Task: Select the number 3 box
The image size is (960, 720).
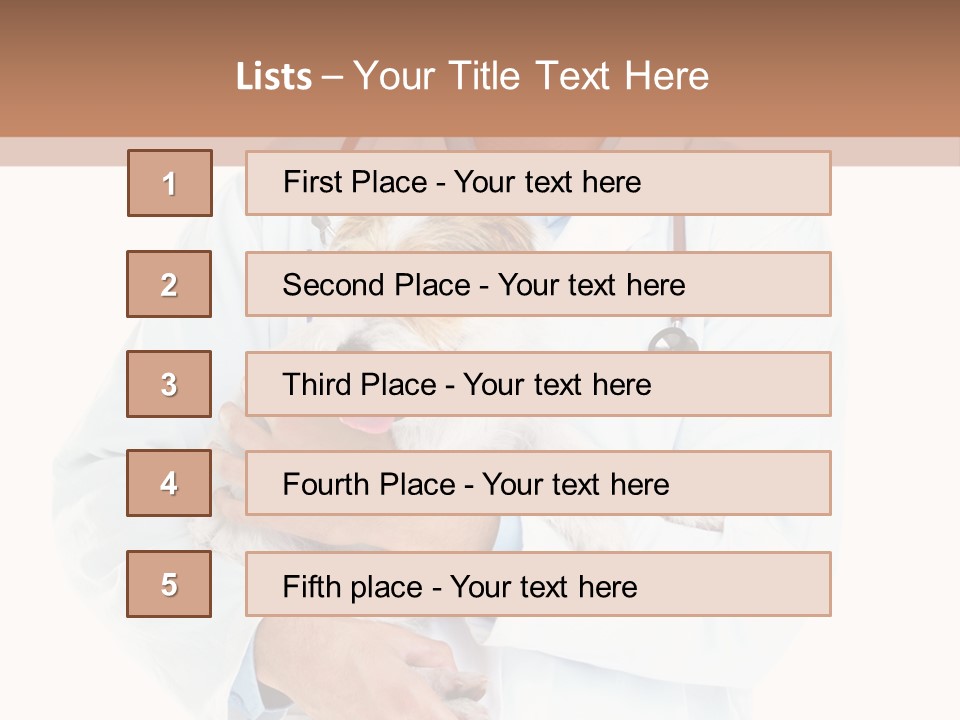Action: (169, 384)
